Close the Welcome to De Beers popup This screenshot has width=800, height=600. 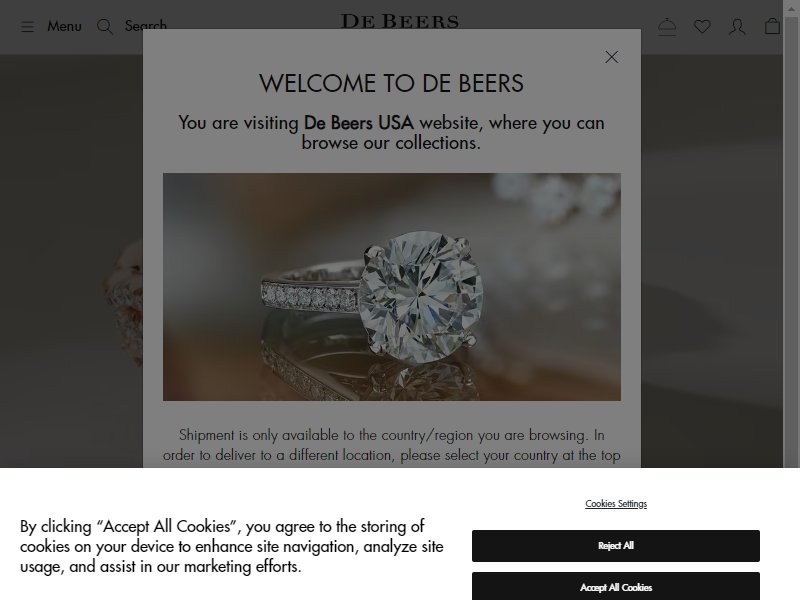pos(612,57)
